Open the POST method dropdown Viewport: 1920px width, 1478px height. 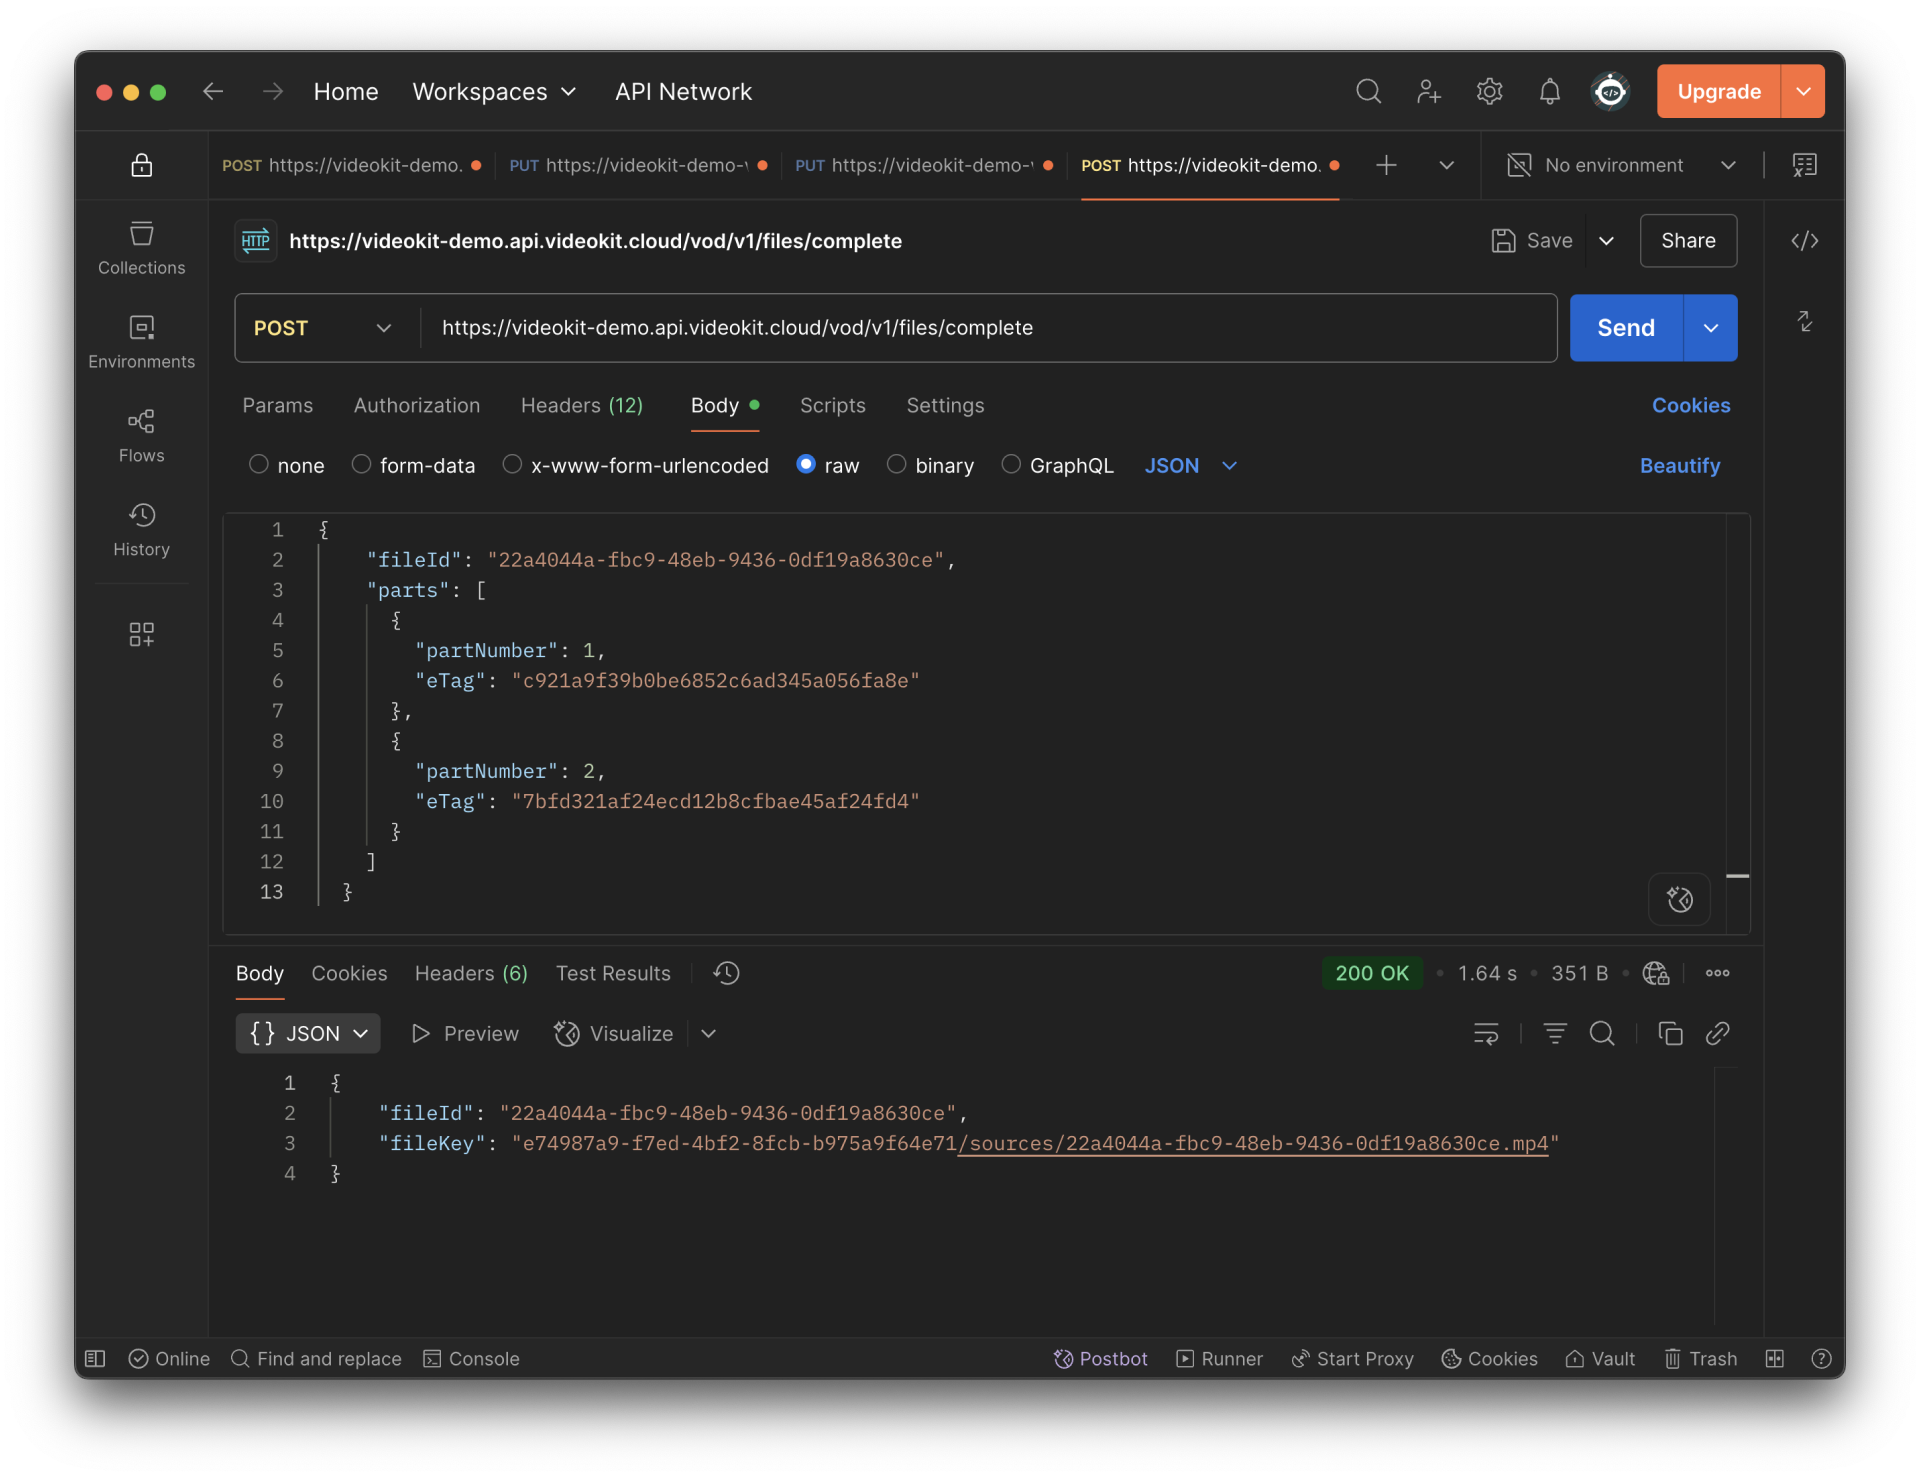321,328
